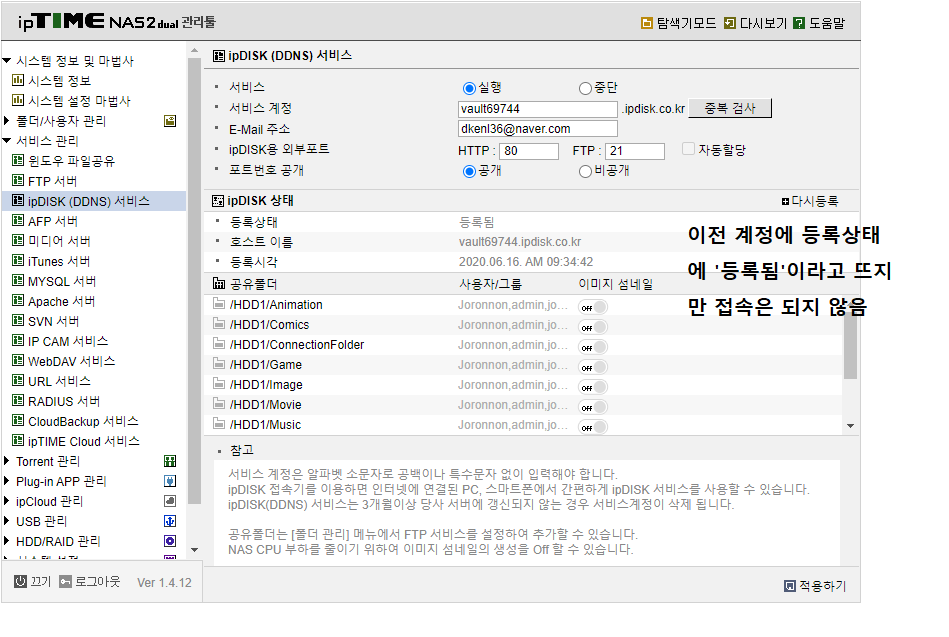The height and width of the screenshot is (637, 949).
Task: Click the left sidebar scrollbar thumb
Action: tap(194, 281)
